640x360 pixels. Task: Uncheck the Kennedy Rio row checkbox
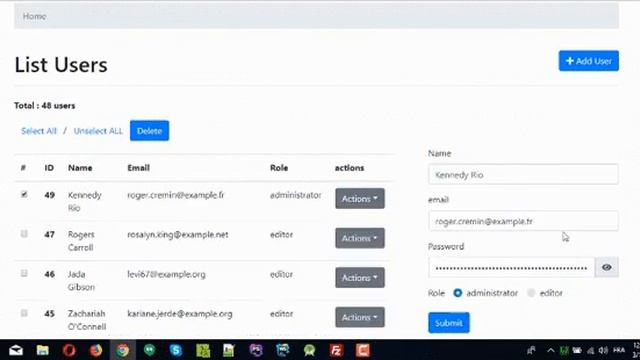(24, 194)
